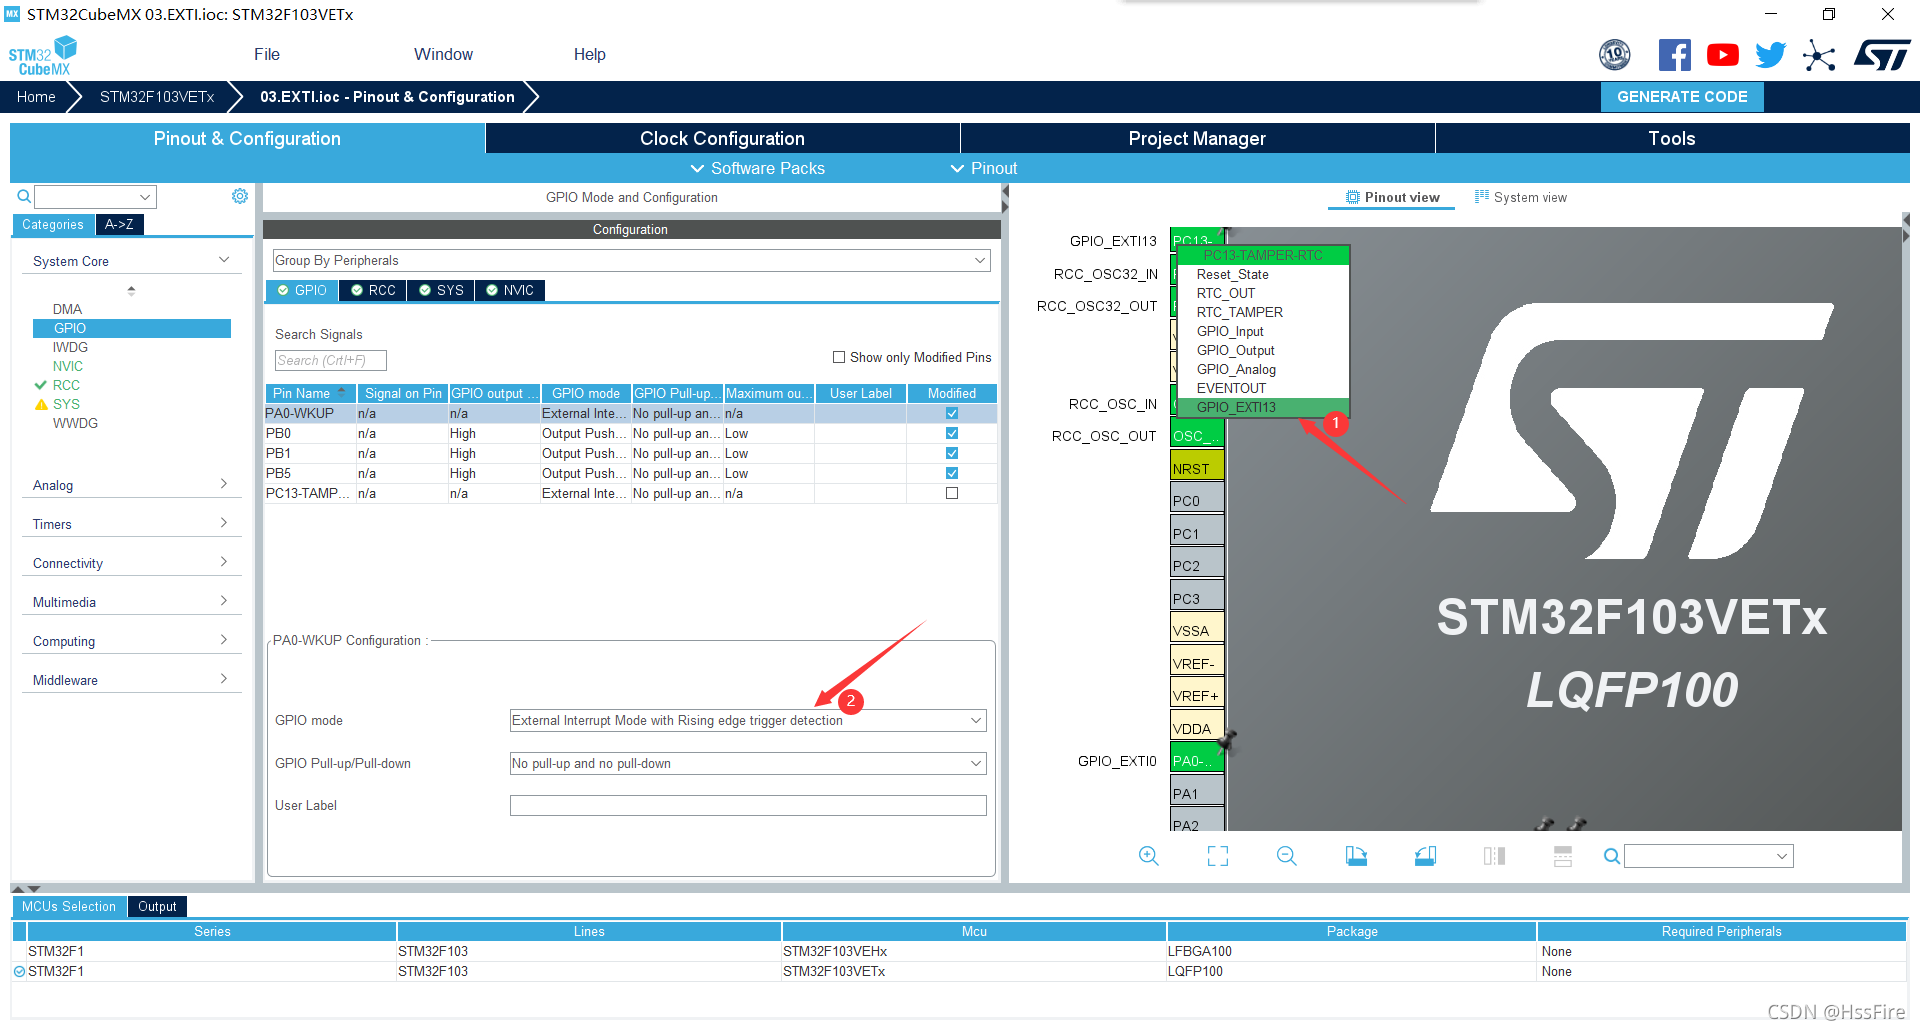Switch to Project Manager tab
Image resolution: width=1920 pixels, height=1030 pixels.
click(x=1197, y=139)
